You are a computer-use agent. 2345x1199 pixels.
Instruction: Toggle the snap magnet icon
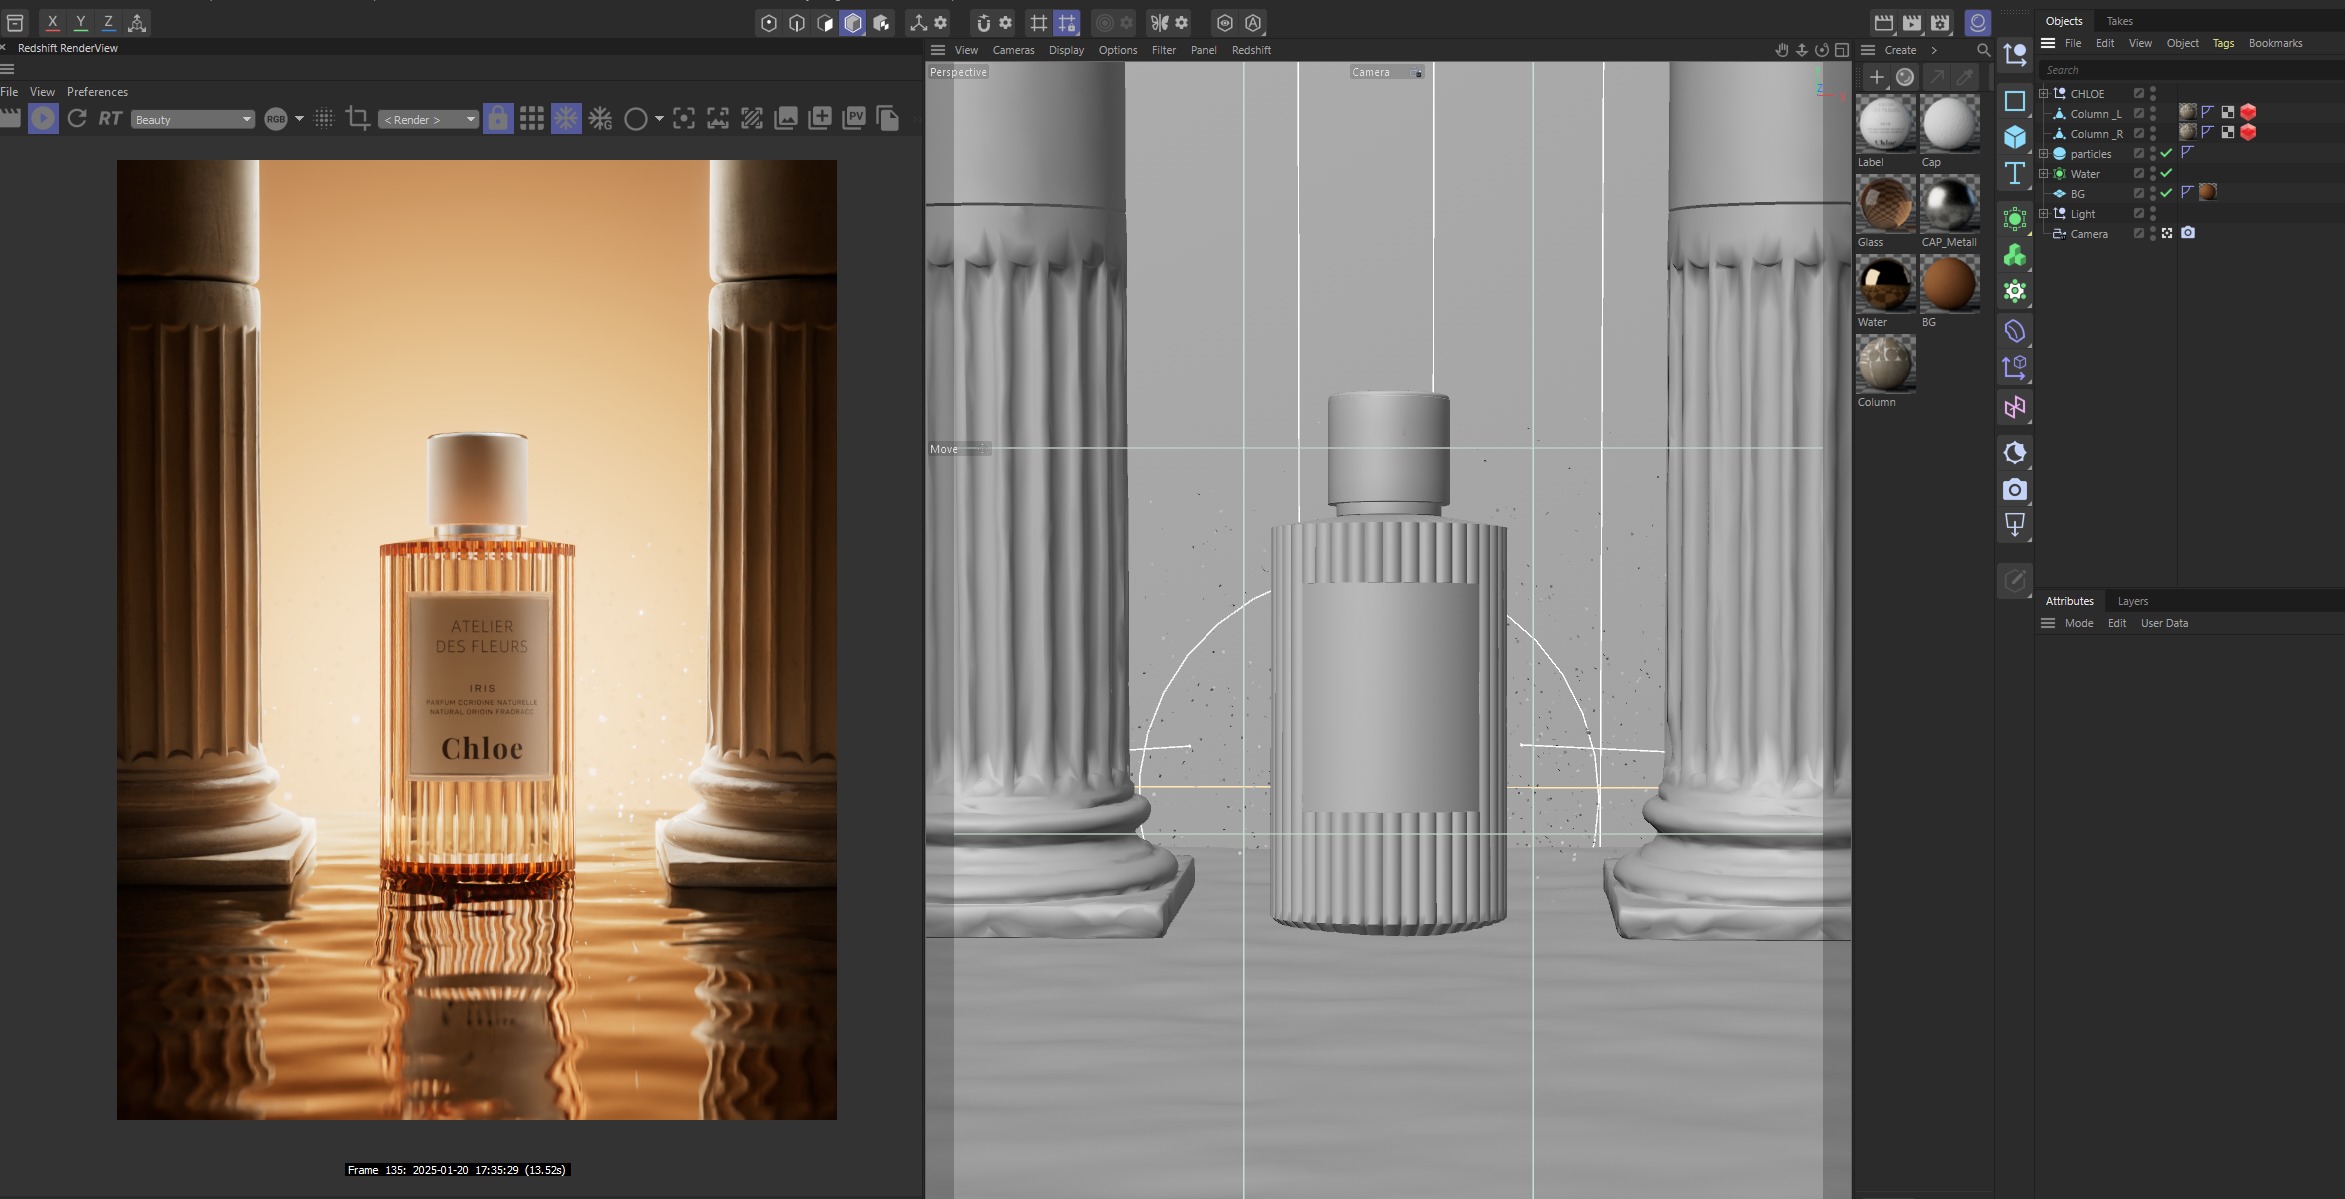(x=983, y=22)
